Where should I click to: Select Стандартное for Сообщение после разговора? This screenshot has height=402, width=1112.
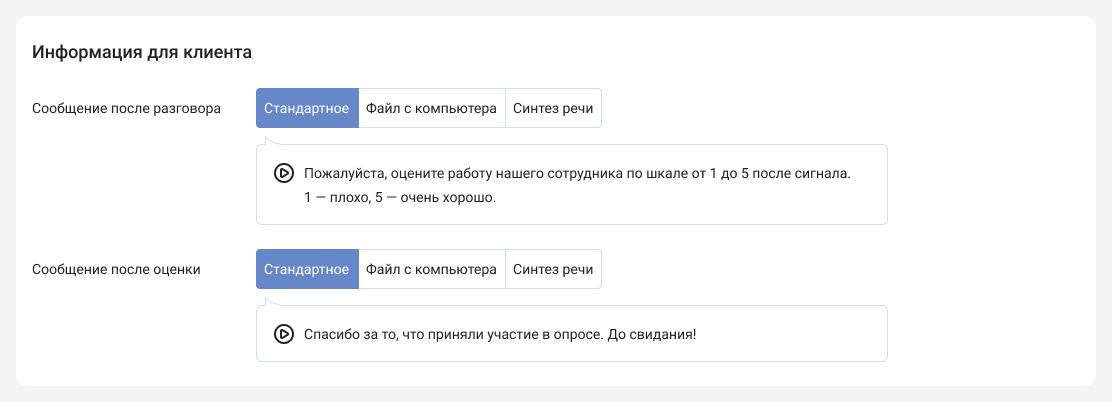[x=307, y=108]
